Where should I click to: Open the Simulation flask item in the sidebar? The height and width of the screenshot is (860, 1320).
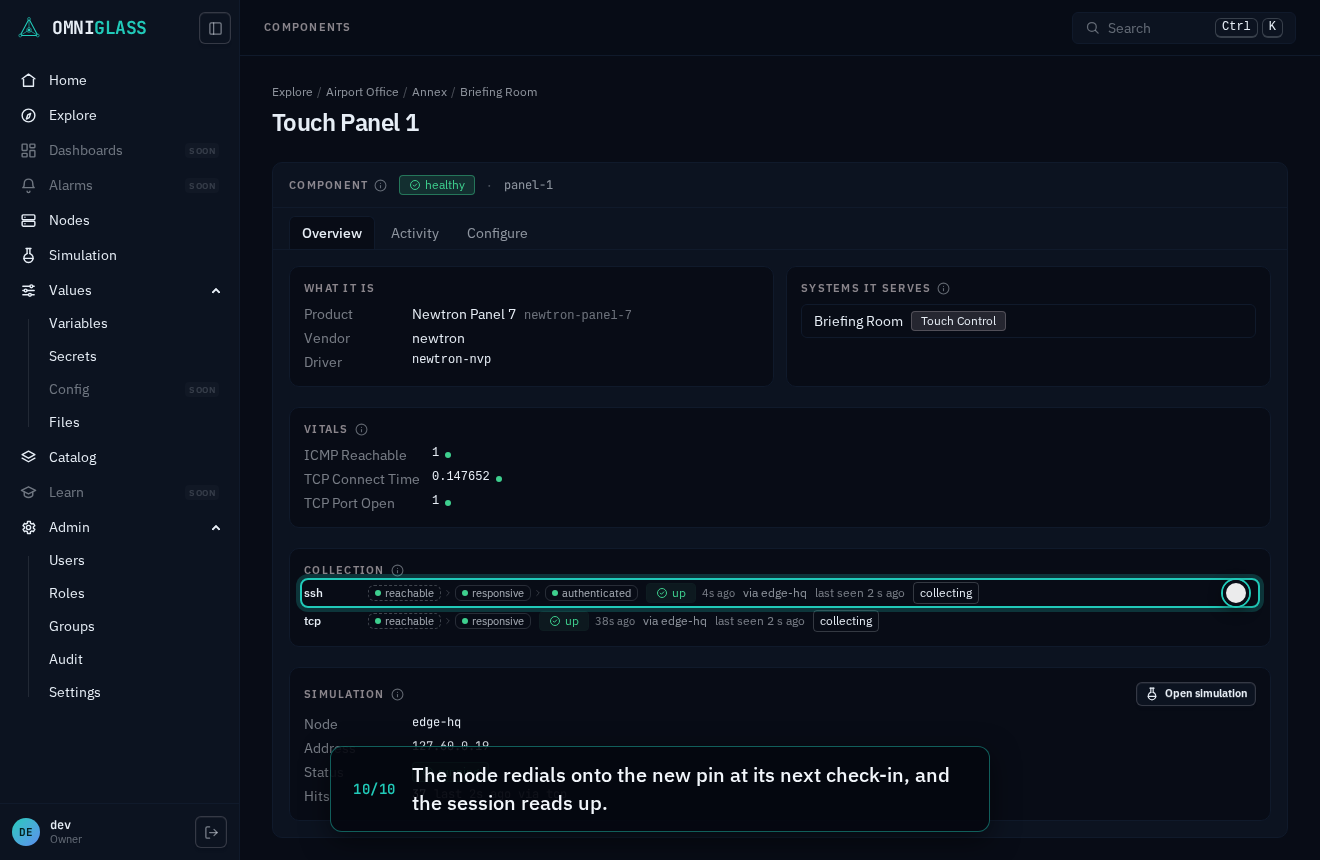(x=120, y=255)
